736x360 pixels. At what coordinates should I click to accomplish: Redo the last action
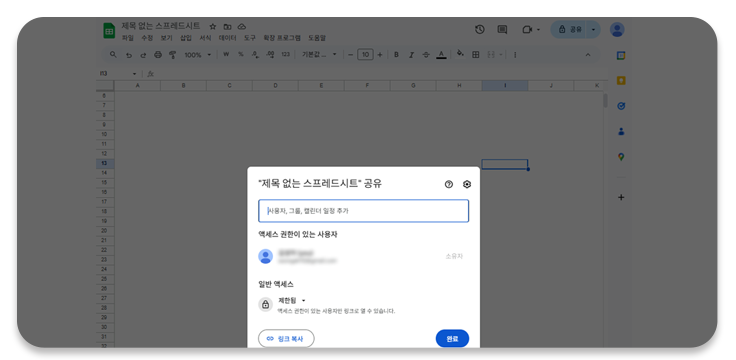[143, 55]
